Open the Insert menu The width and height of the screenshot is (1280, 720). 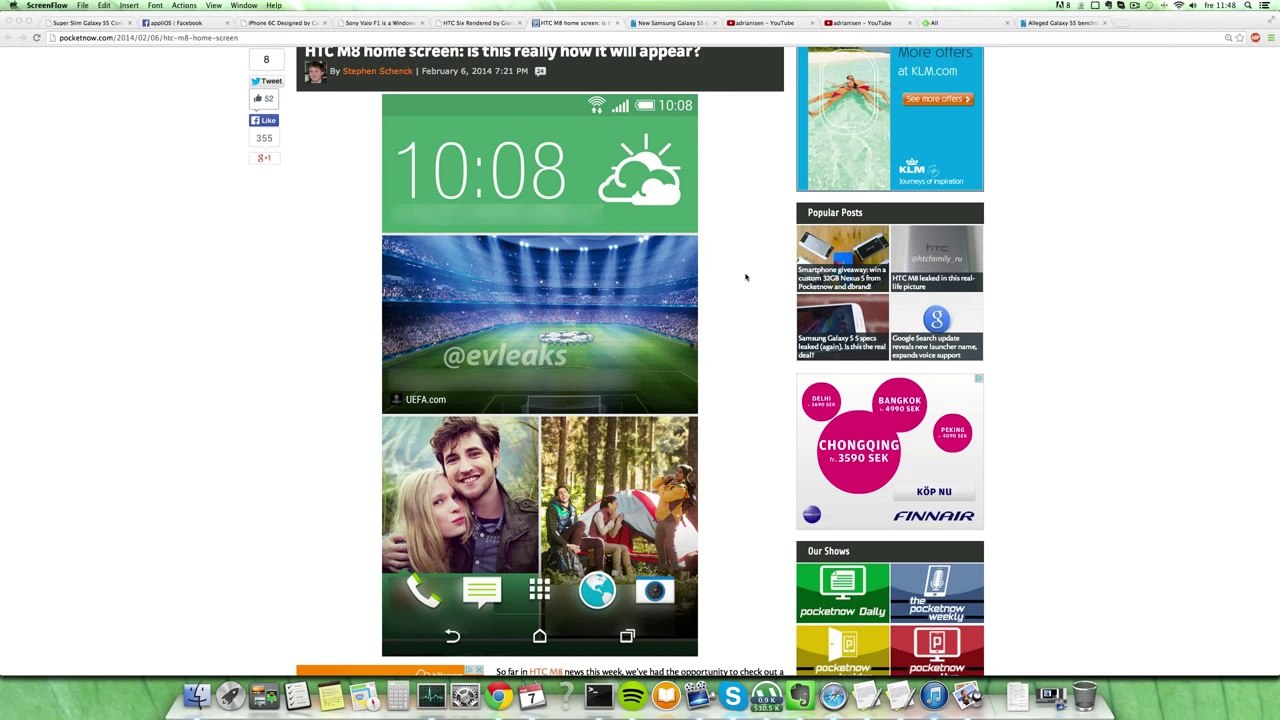click(x=129, y=5)
